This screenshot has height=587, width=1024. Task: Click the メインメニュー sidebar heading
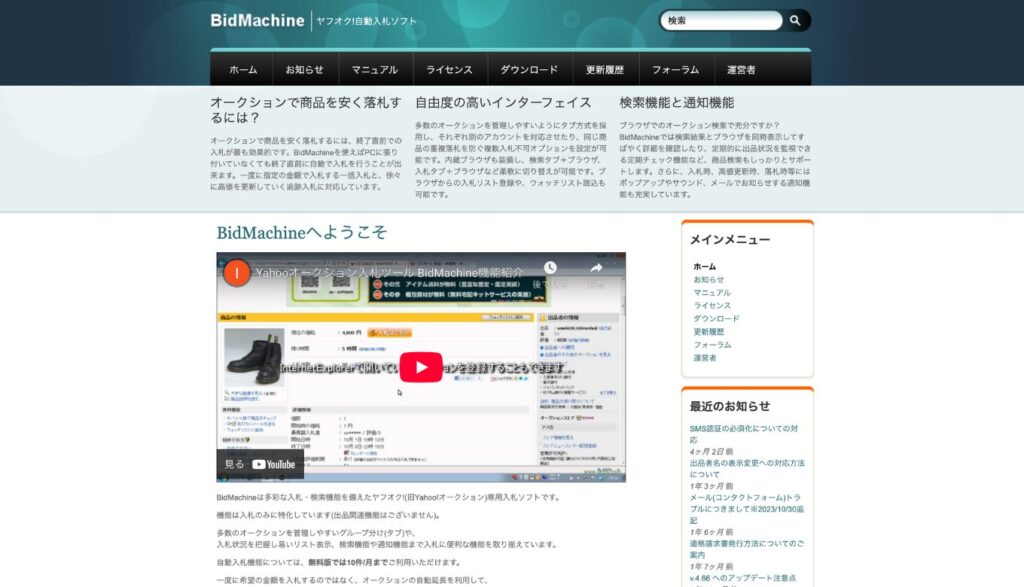click(x=729, y=240)
